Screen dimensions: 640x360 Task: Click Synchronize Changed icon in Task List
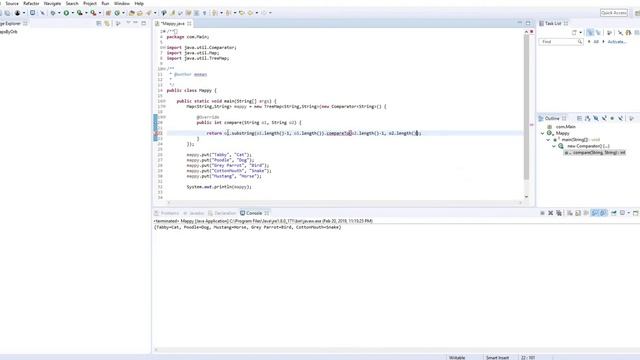pyautogui.click(x=628, y=33)
